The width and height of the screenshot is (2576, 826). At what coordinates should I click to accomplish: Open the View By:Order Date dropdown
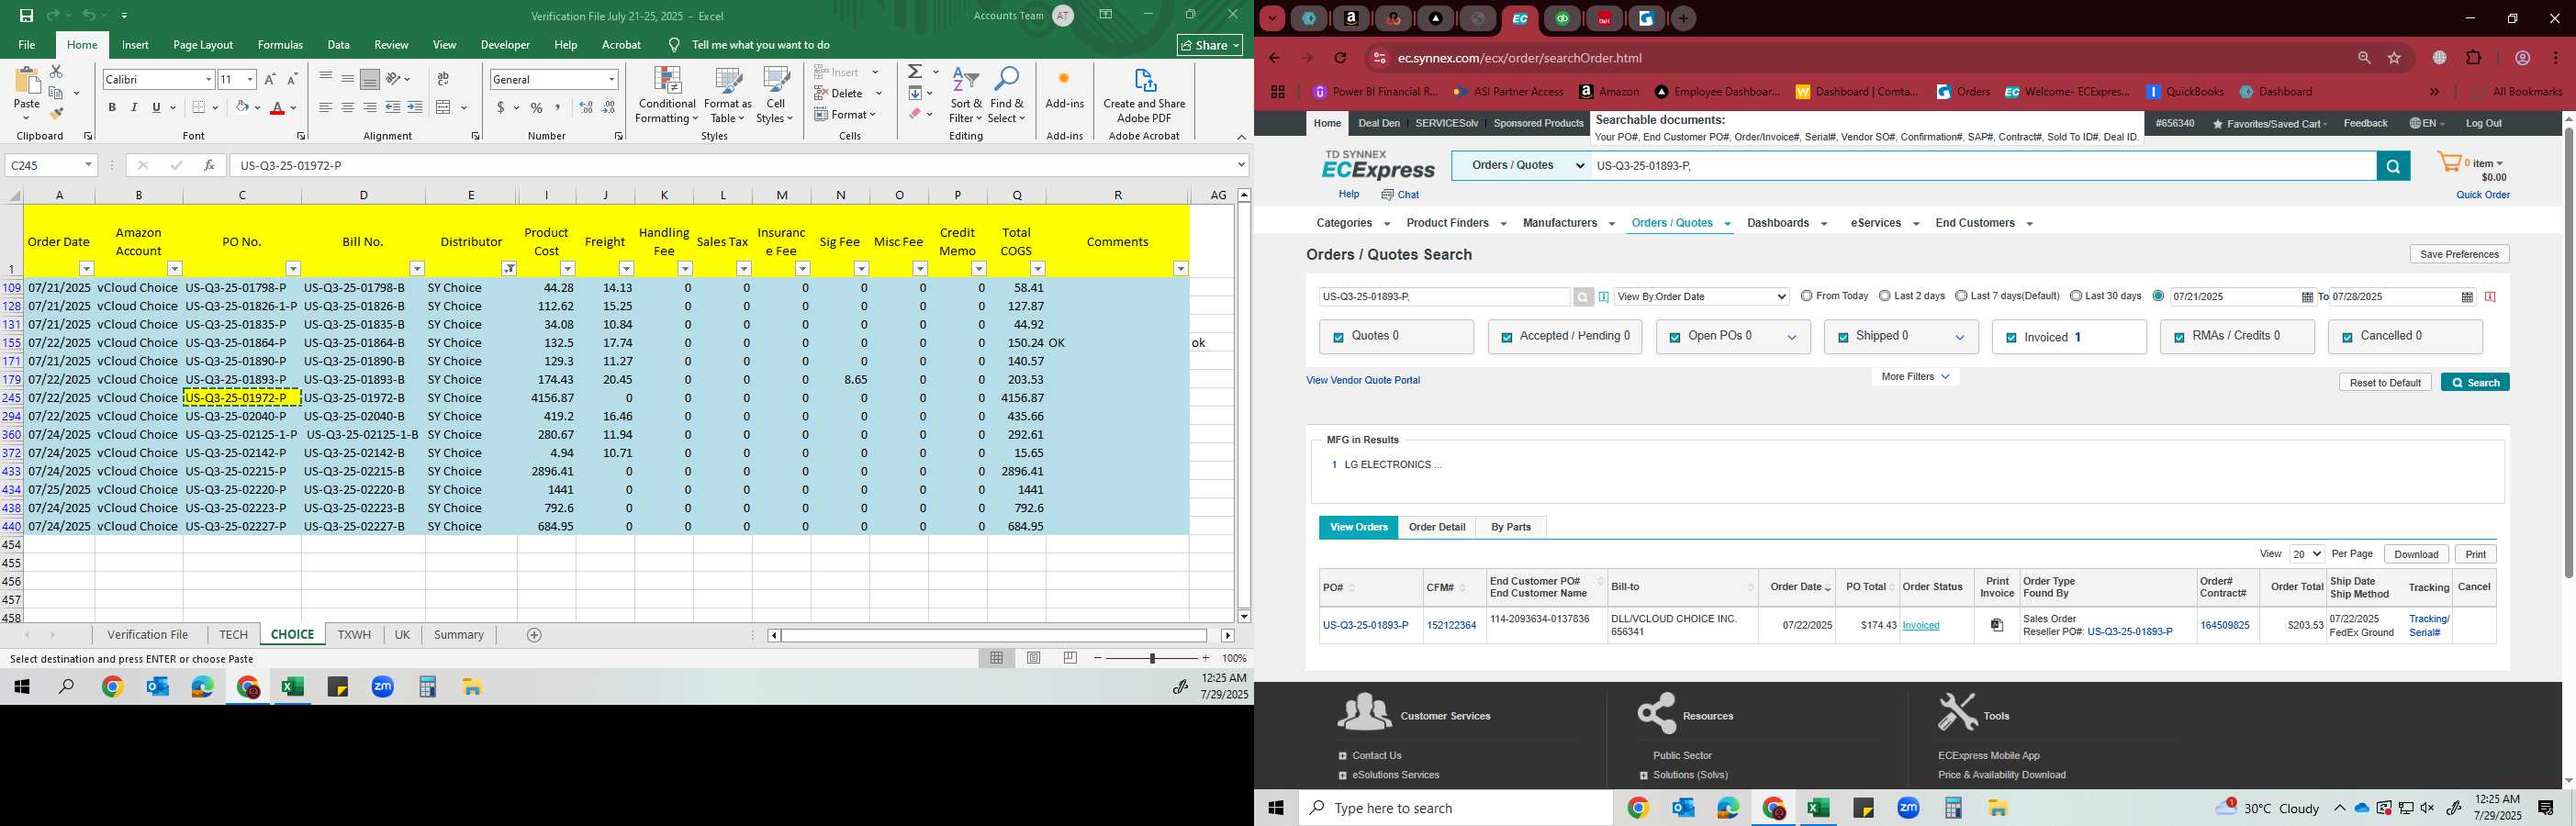click(1702, 296)
